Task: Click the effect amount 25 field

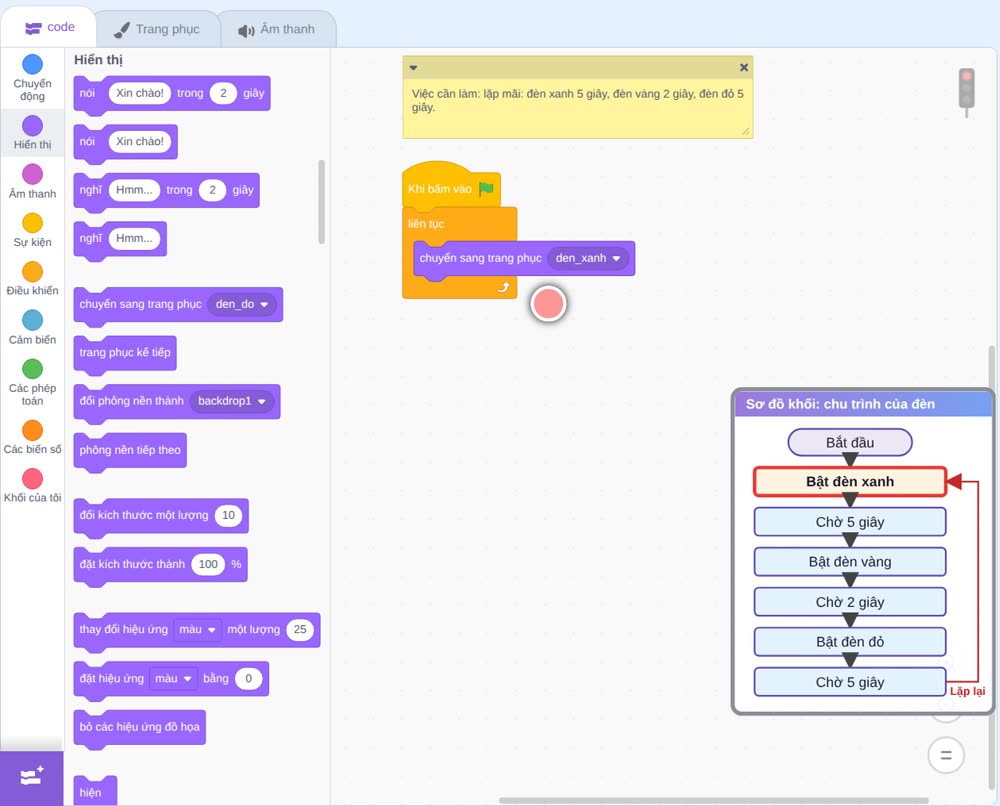Action: tap(300, 629)
